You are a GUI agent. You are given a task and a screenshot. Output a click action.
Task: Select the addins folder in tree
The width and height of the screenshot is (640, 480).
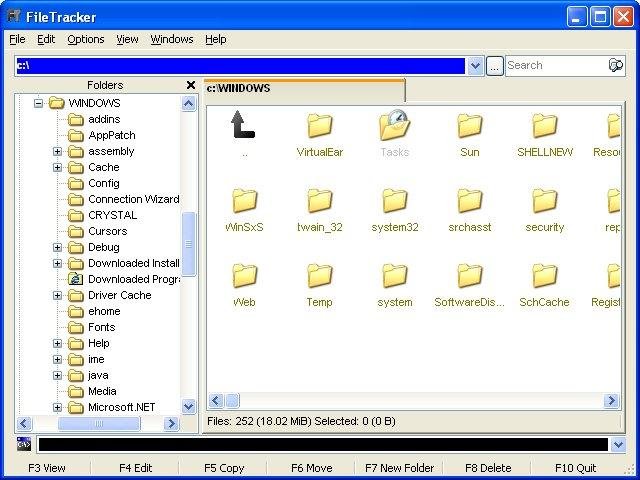[x=94, y=119]
